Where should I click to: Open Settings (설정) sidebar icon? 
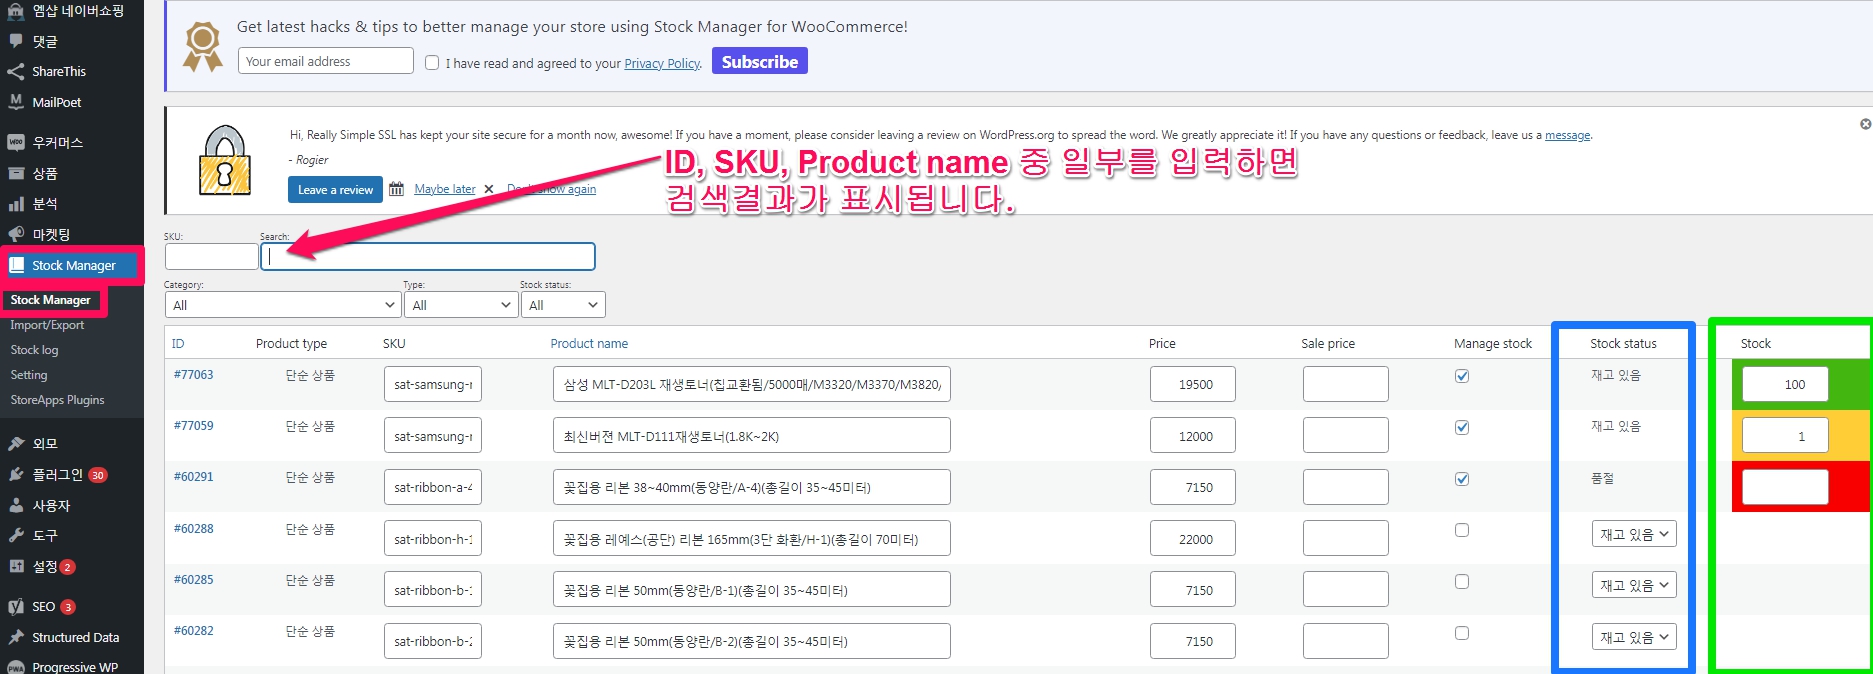coord(16,566)
